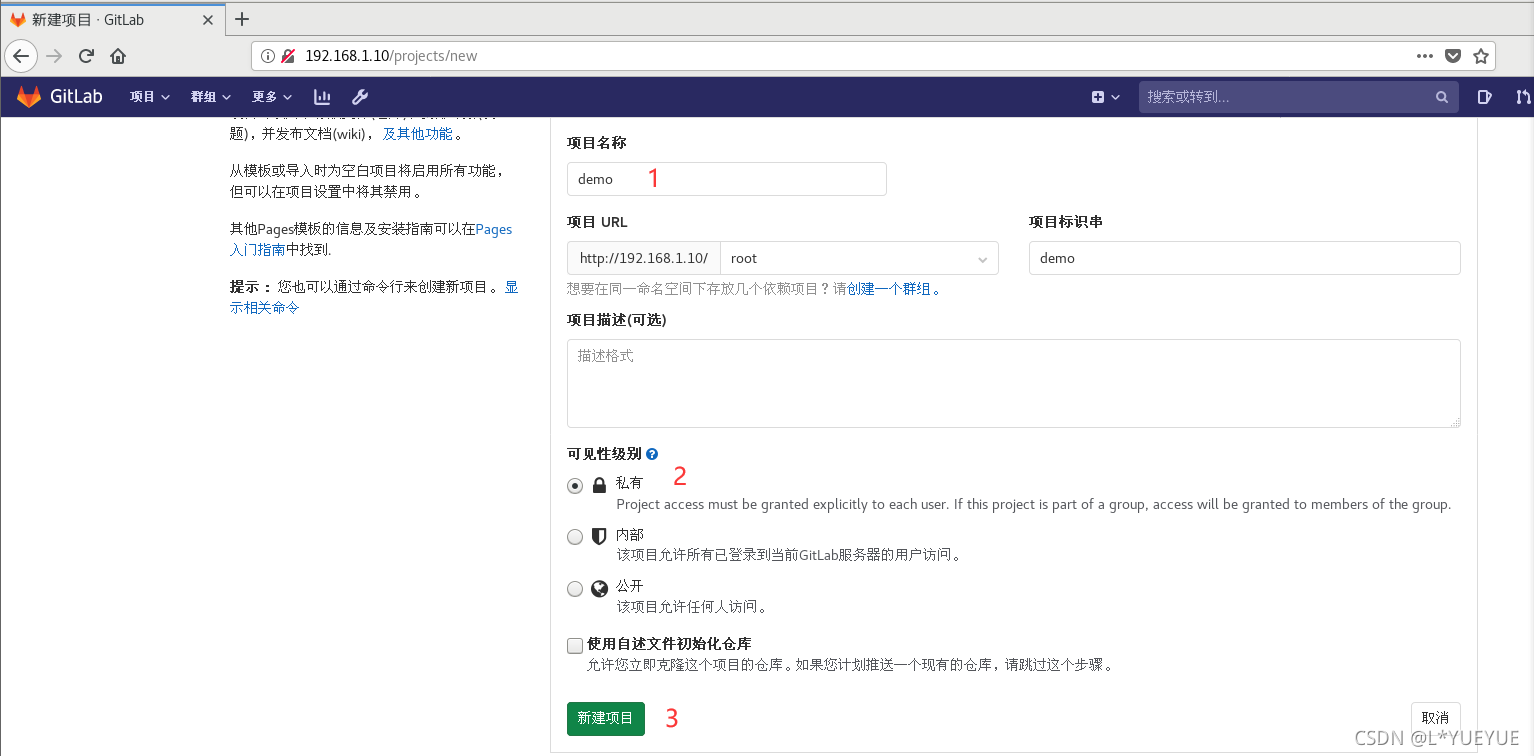Click the 可见性级别 label text
Screen dimensions: 1534x756
pos(604,454)
